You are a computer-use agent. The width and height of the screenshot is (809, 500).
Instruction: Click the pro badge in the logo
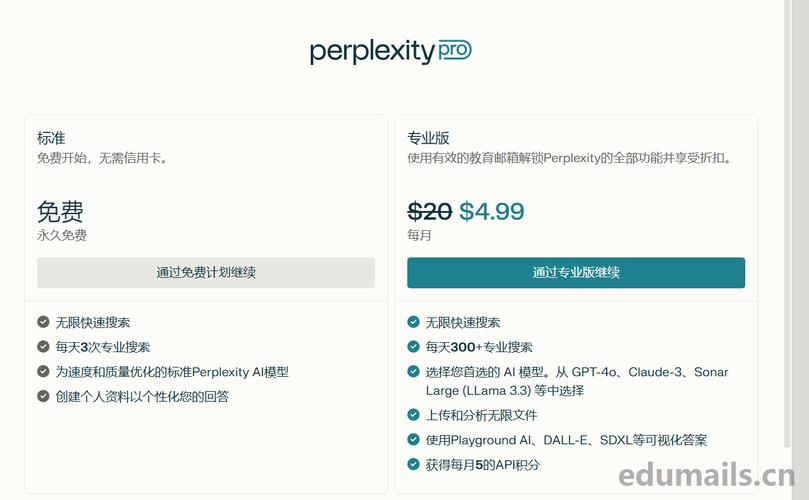[455, 50]
